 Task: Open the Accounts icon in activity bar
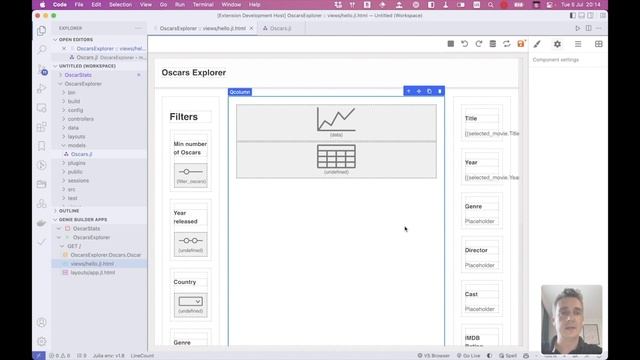(42, 322)
